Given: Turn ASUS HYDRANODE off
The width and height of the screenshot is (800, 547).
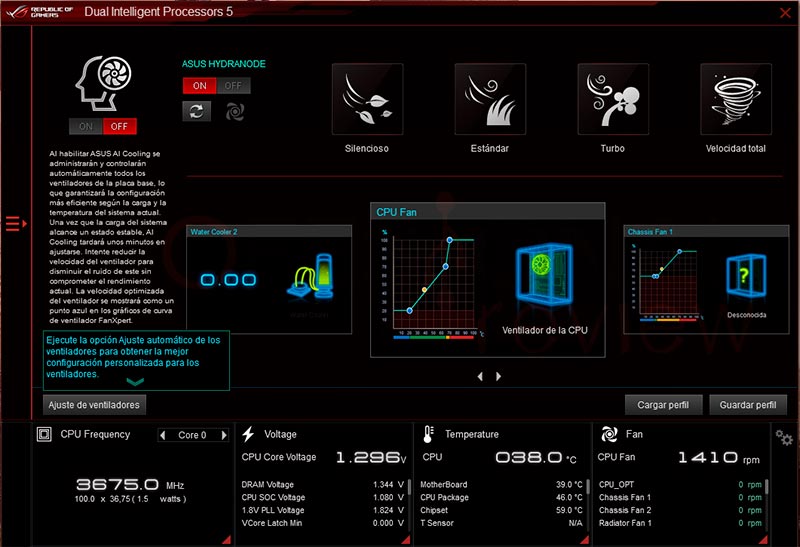Looking at the screenshot, I should click(x=234, y=86).
